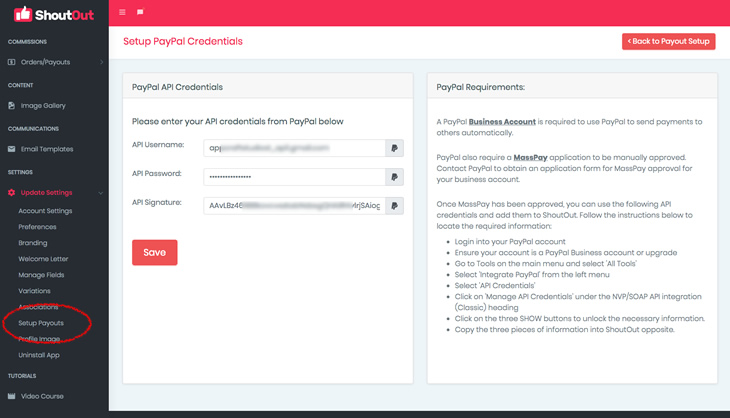Click 'Login into your PayPal account' step

(510, 242)
